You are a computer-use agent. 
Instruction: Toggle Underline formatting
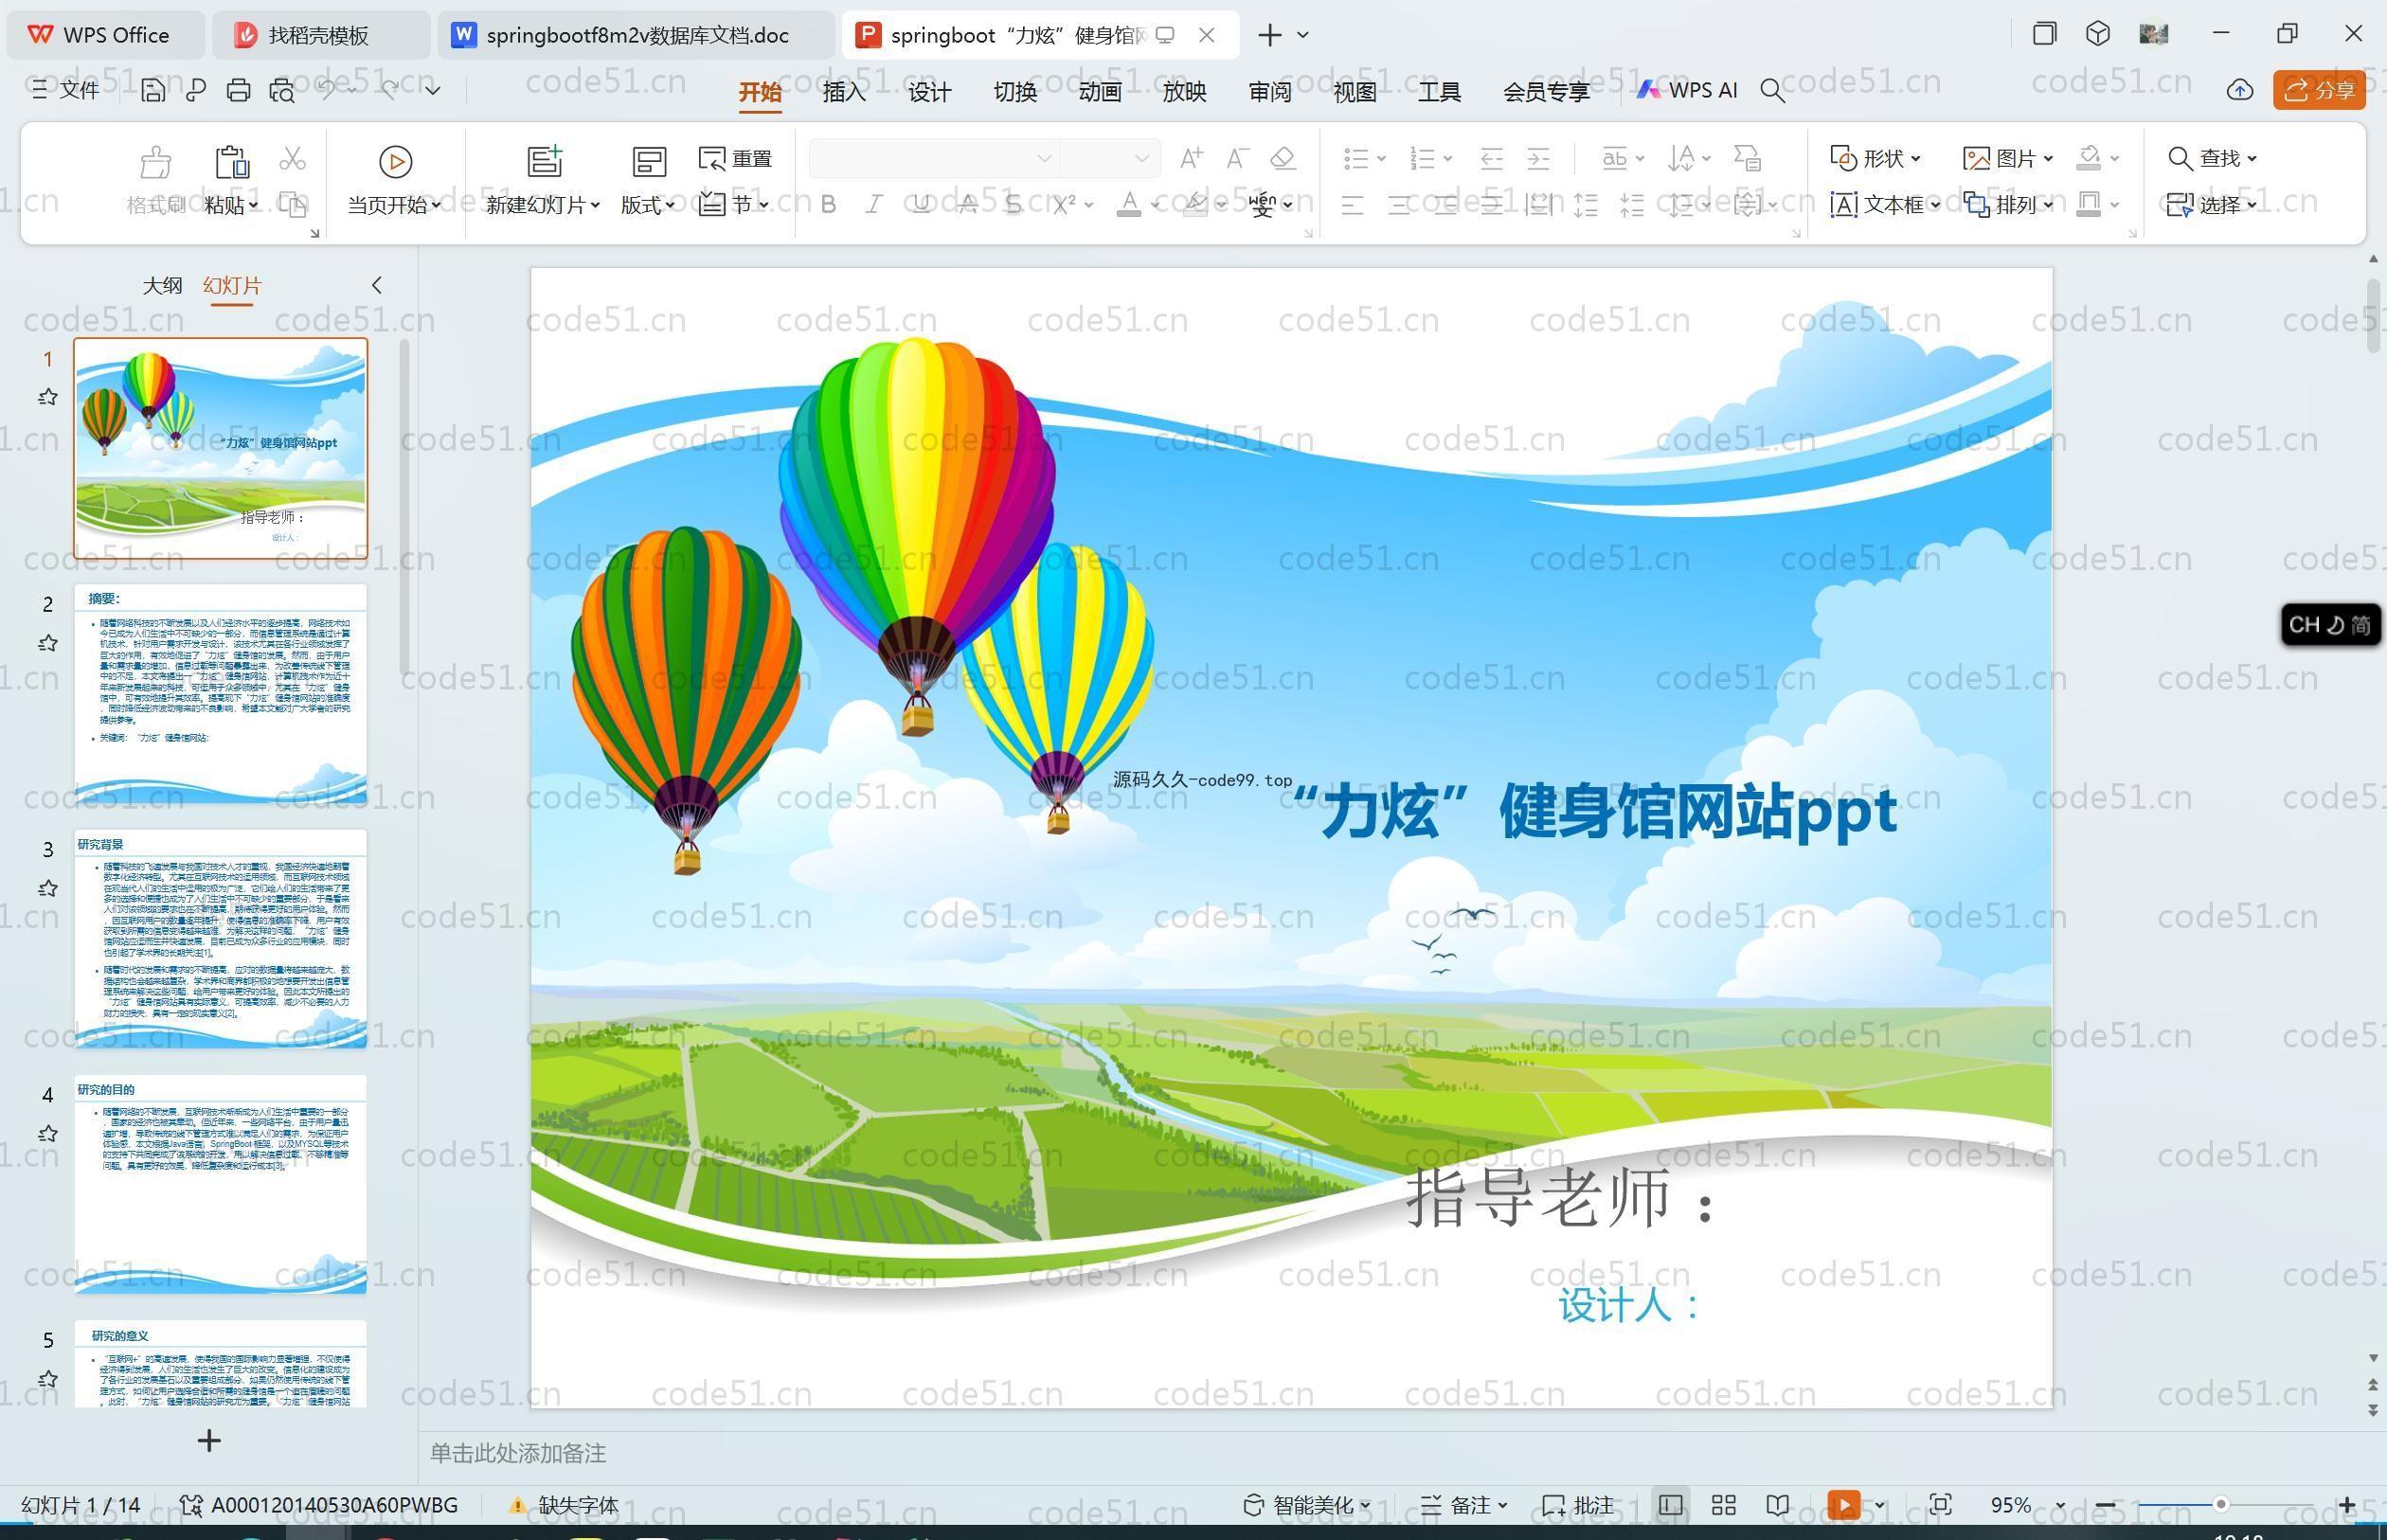pyautogui.click(x=921, y=205)
